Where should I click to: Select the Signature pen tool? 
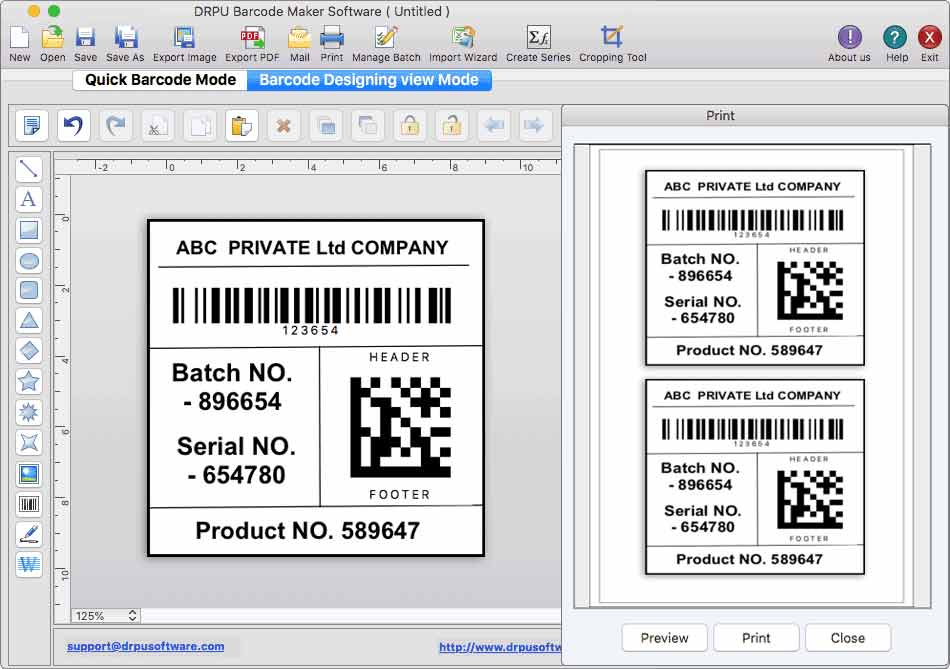tap(29, 534)
